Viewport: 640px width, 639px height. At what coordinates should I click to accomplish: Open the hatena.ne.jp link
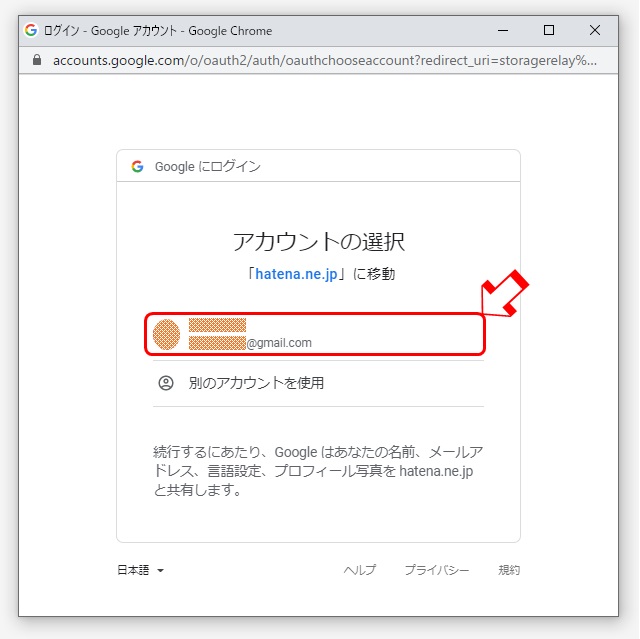[x=296, y=274]
